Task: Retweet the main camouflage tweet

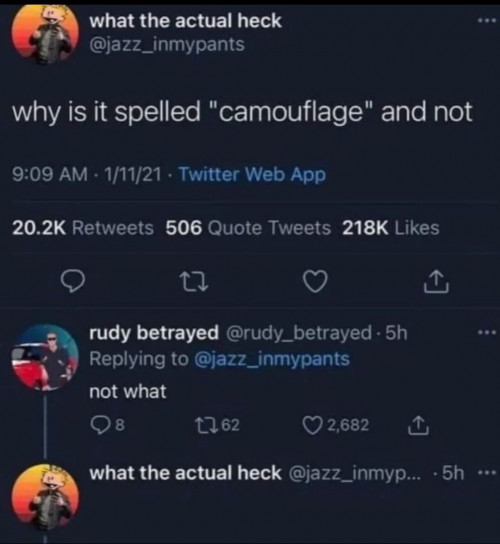Action: point(194,282)
